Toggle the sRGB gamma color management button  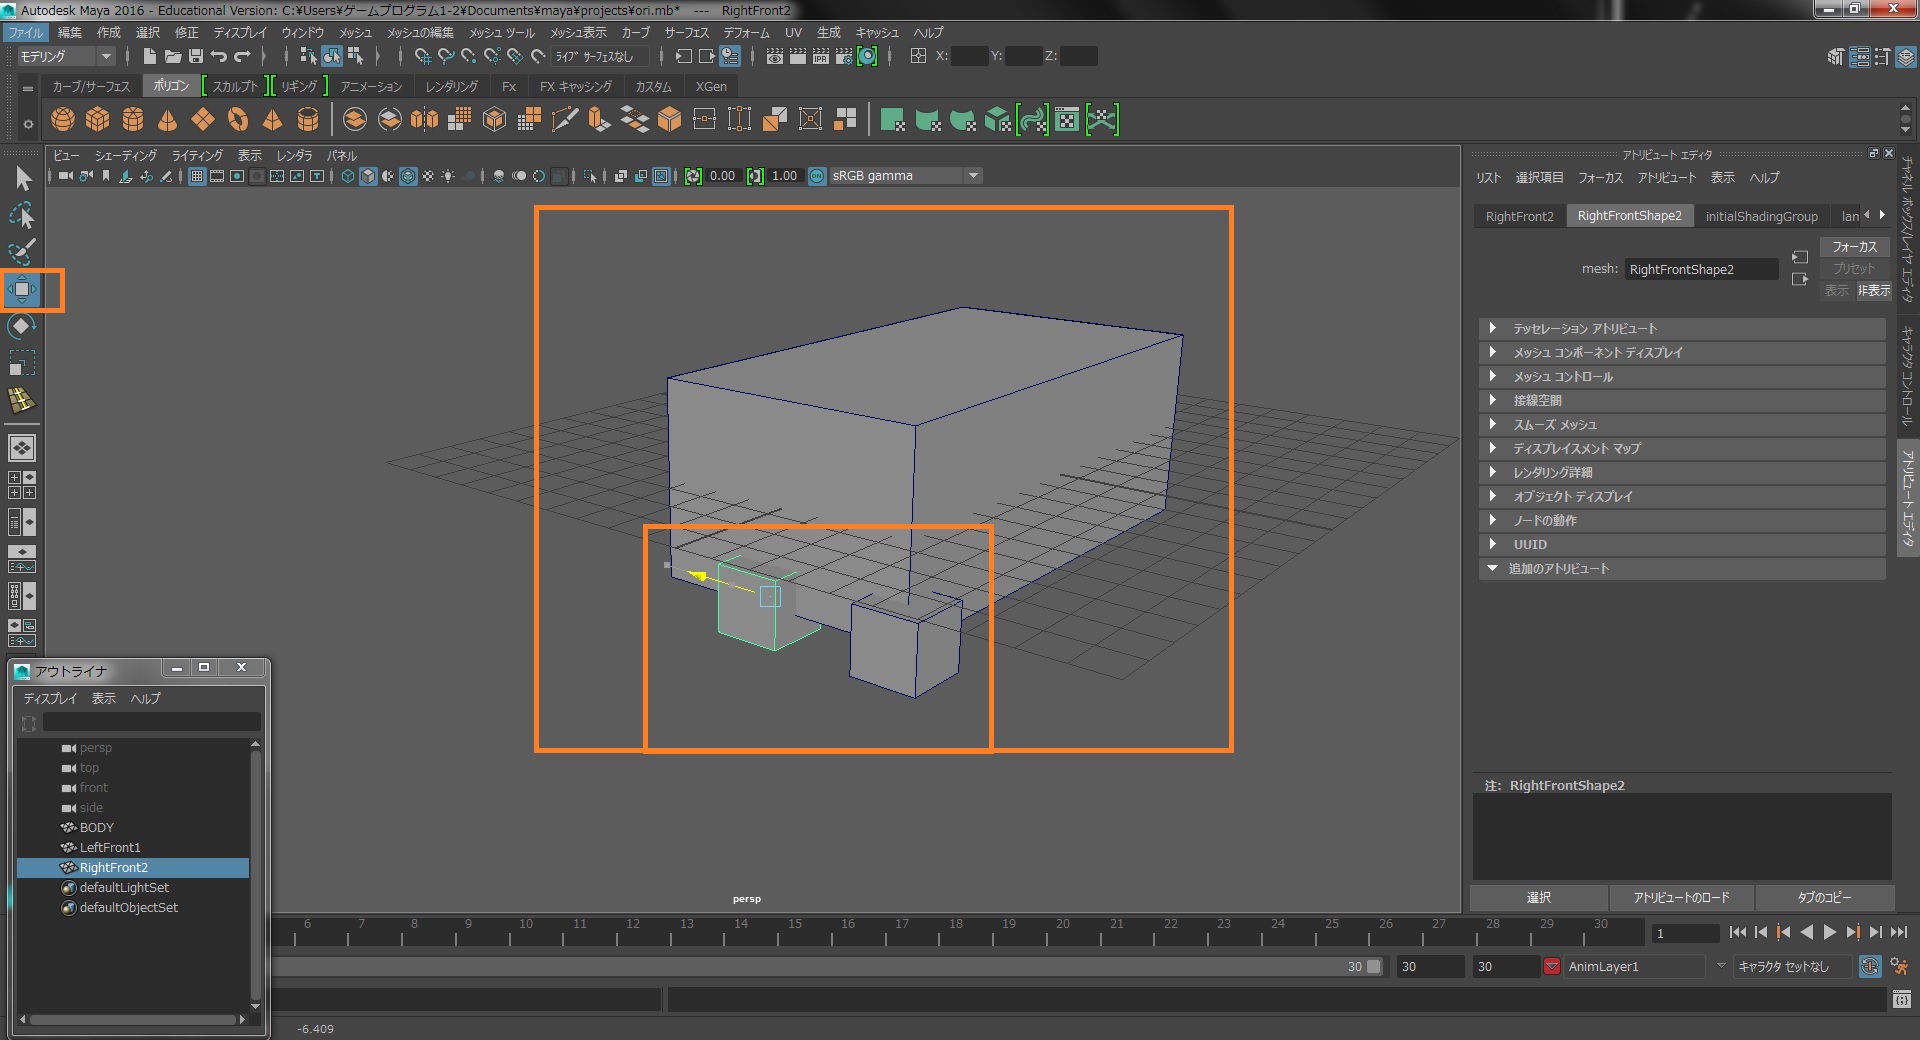(817, 176)
